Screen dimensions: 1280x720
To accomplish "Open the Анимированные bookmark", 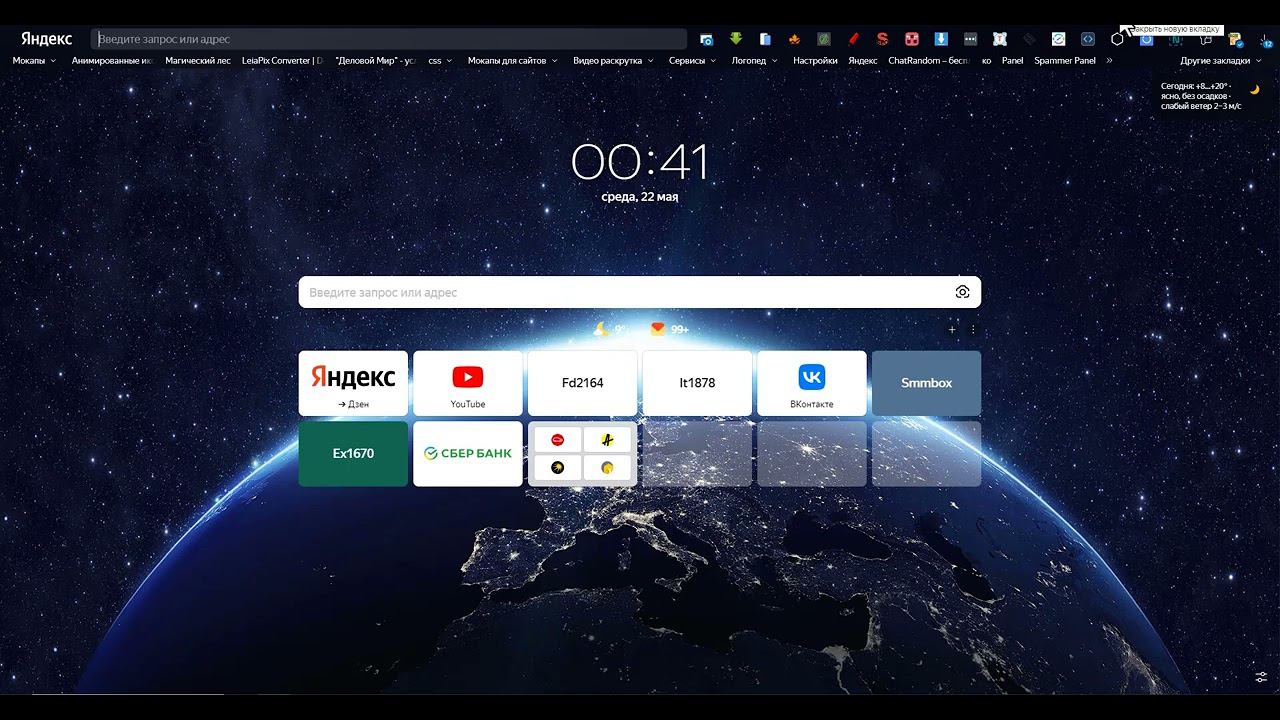I will [112, 60].
